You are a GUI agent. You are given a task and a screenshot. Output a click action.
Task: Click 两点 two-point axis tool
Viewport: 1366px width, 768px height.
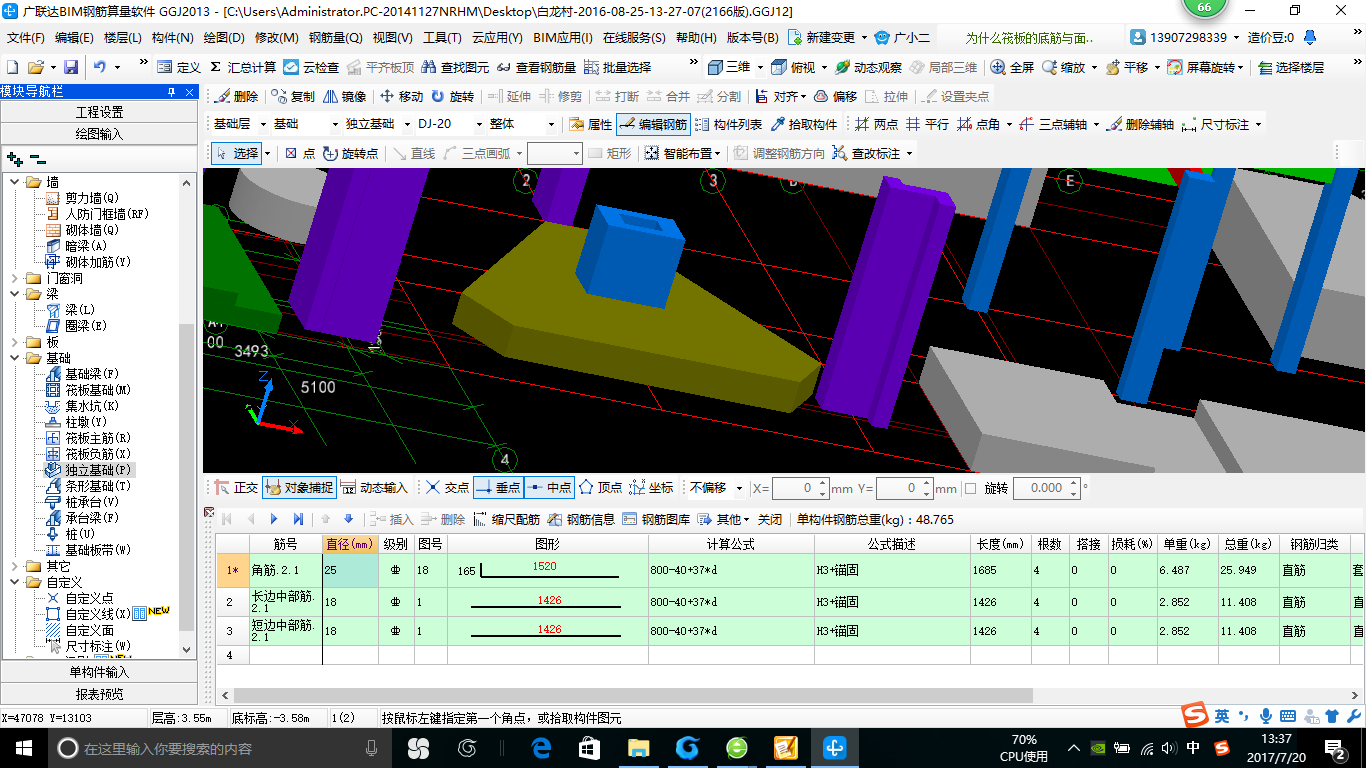click(x=876, y=125)
